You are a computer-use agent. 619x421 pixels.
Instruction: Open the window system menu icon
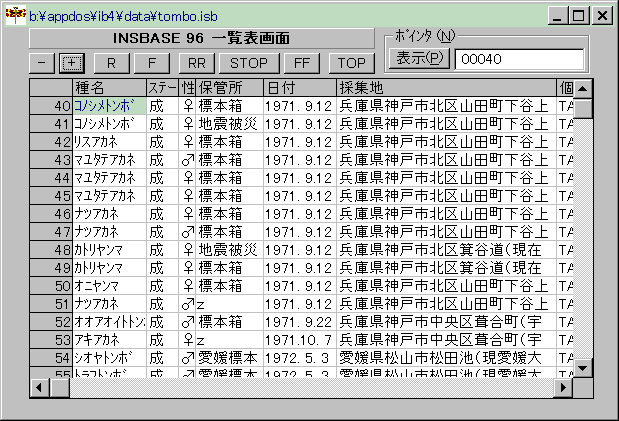[x=15, y=15]
